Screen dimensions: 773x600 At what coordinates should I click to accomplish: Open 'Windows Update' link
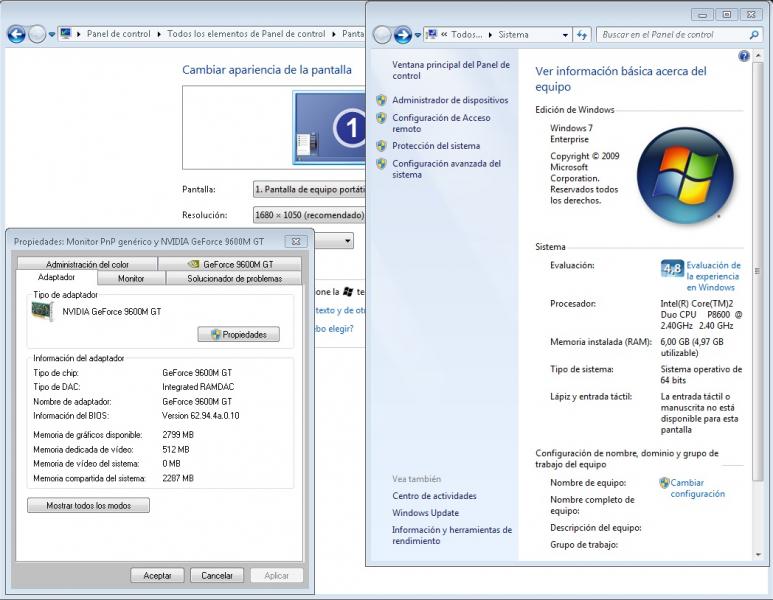point(425,513)
